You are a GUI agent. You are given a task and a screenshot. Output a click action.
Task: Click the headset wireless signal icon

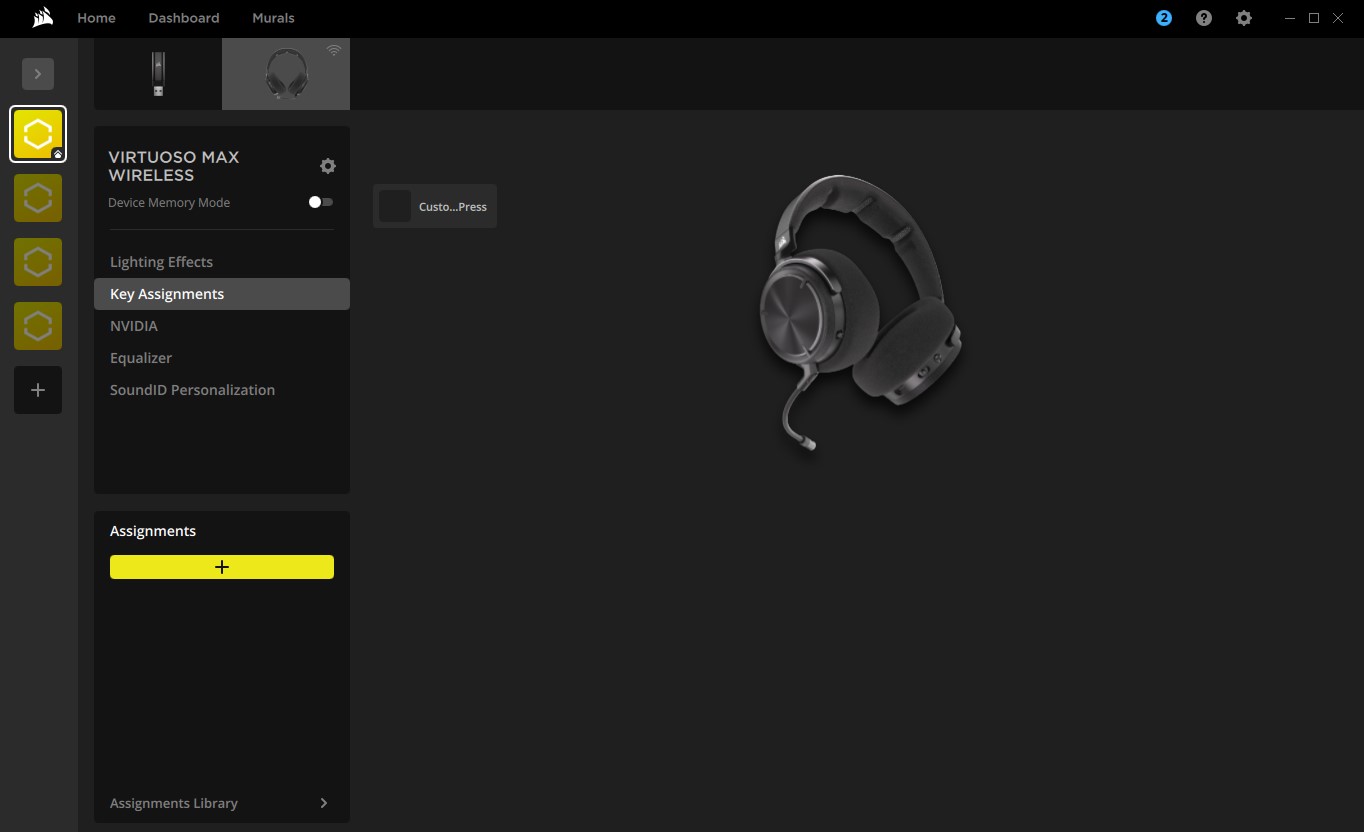point(334,50)
